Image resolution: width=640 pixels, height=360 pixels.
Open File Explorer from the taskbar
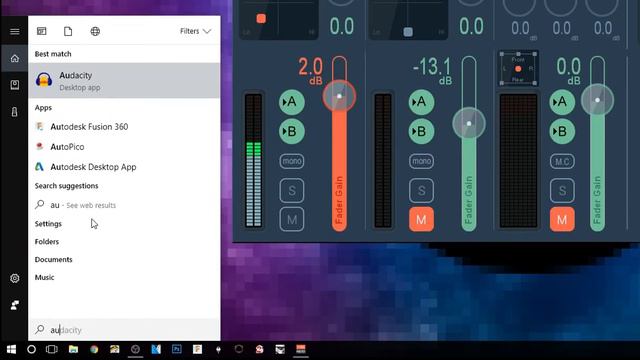point(73,349)
